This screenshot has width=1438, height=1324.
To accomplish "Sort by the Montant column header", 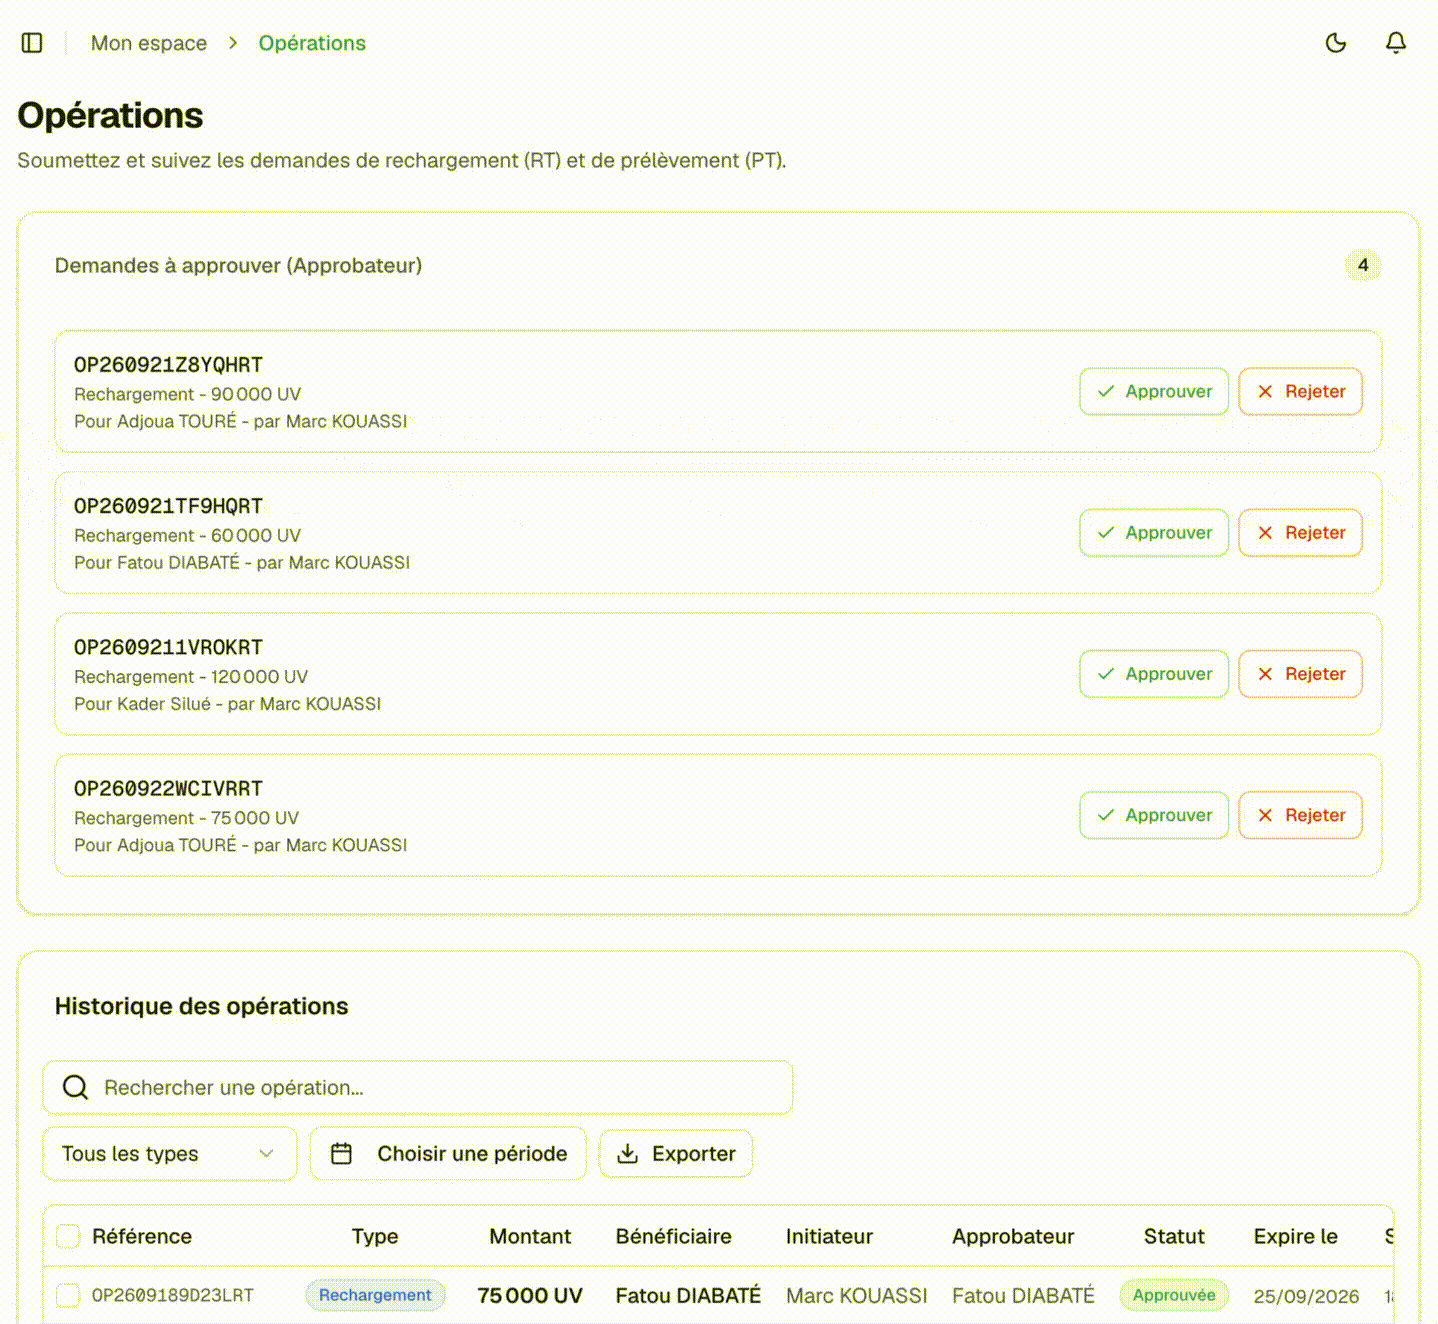I will (530, 1236).
